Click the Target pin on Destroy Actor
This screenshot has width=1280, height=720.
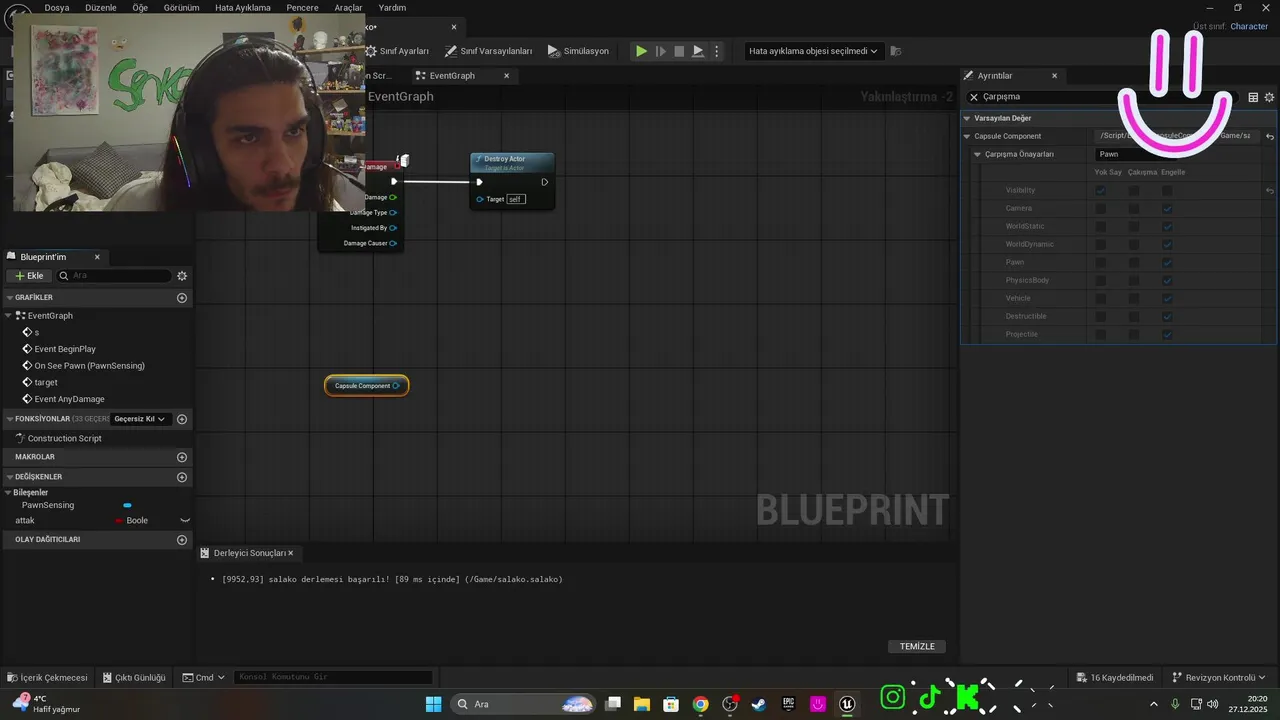481,199
